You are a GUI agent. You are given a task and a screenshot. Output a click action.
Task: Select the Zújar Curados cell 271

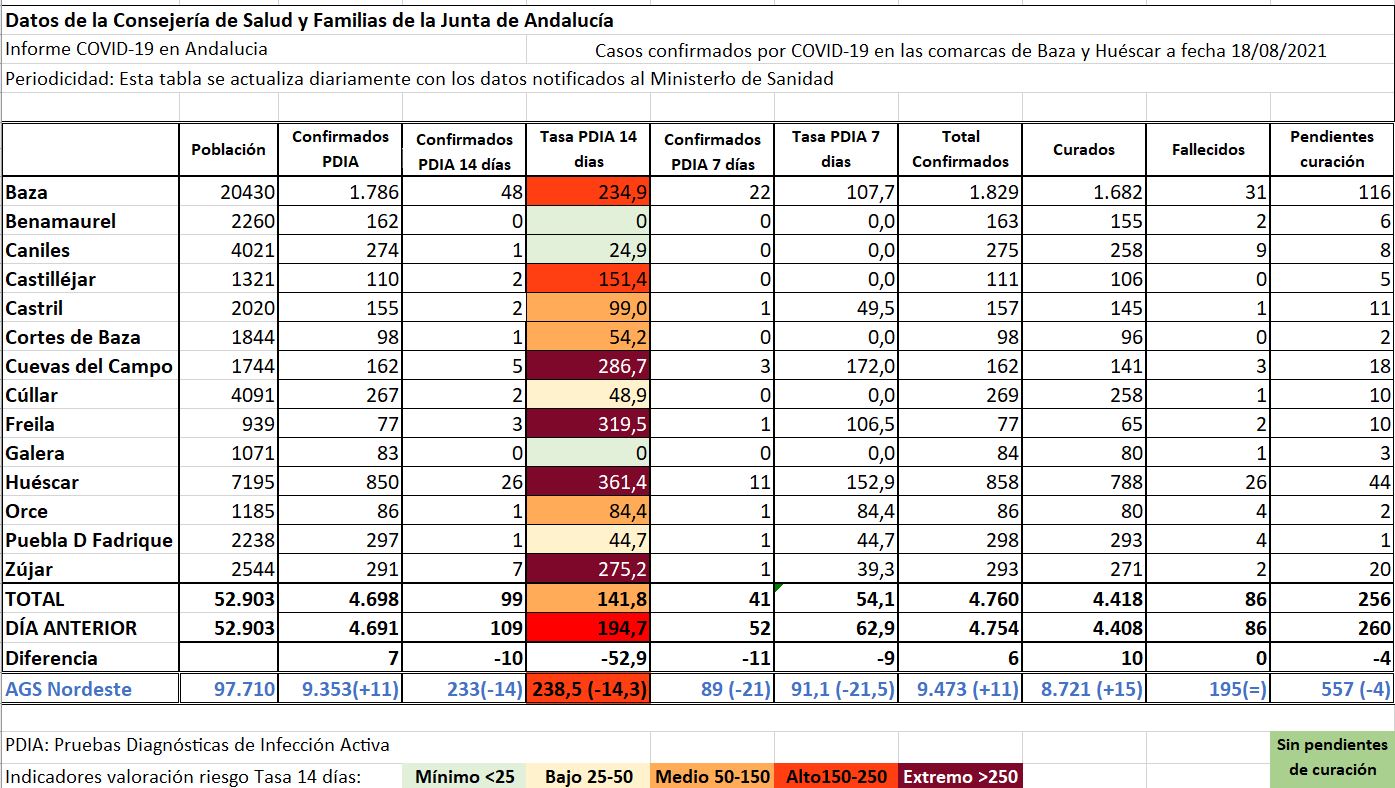click(1084, 570)
